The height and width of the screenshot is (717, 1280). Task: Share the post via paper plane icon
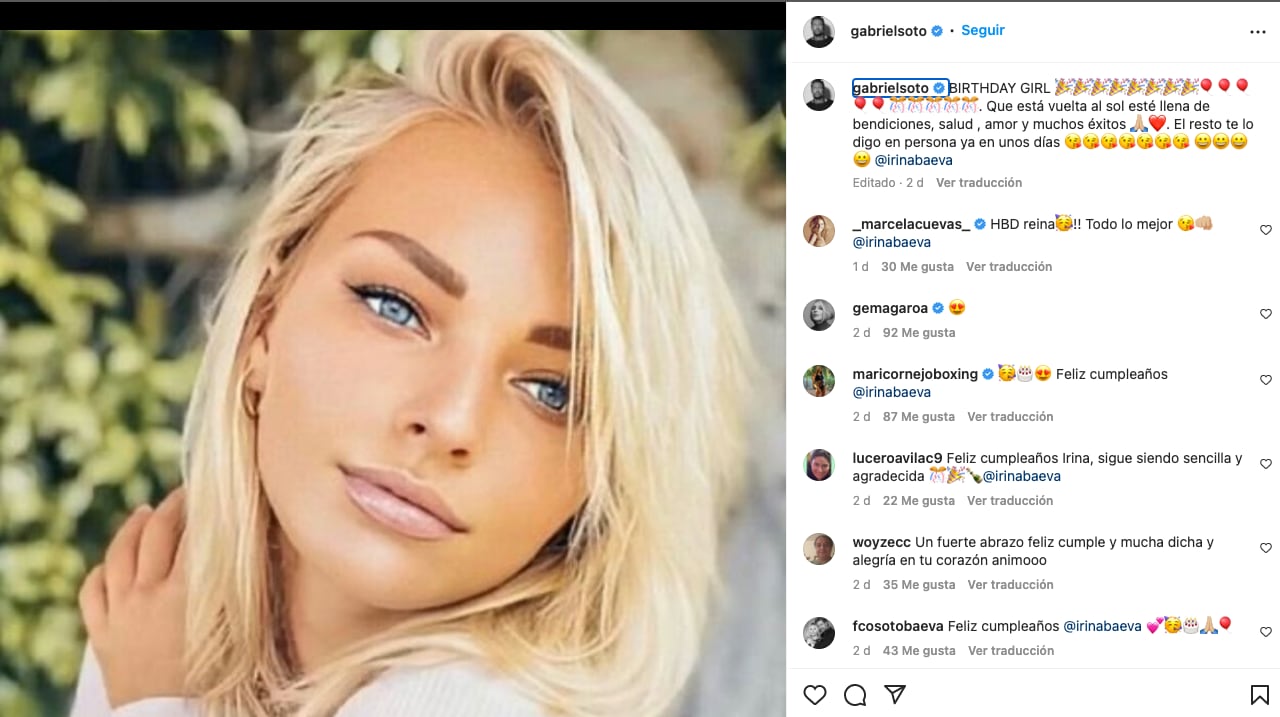pos(895,694)
